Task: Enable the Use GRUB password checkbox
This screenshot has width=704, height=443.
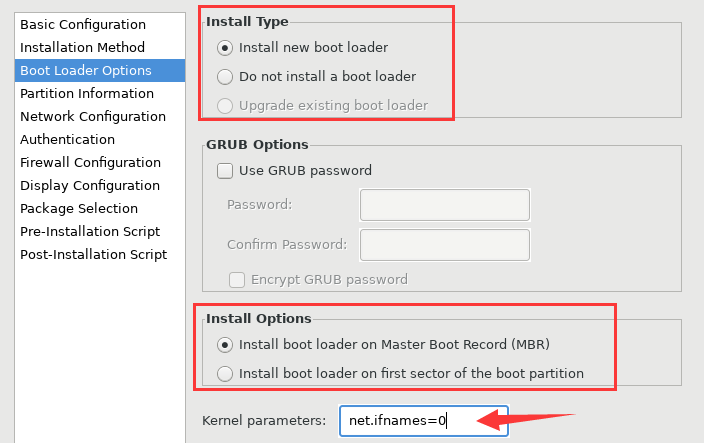Action: (225, 171)
